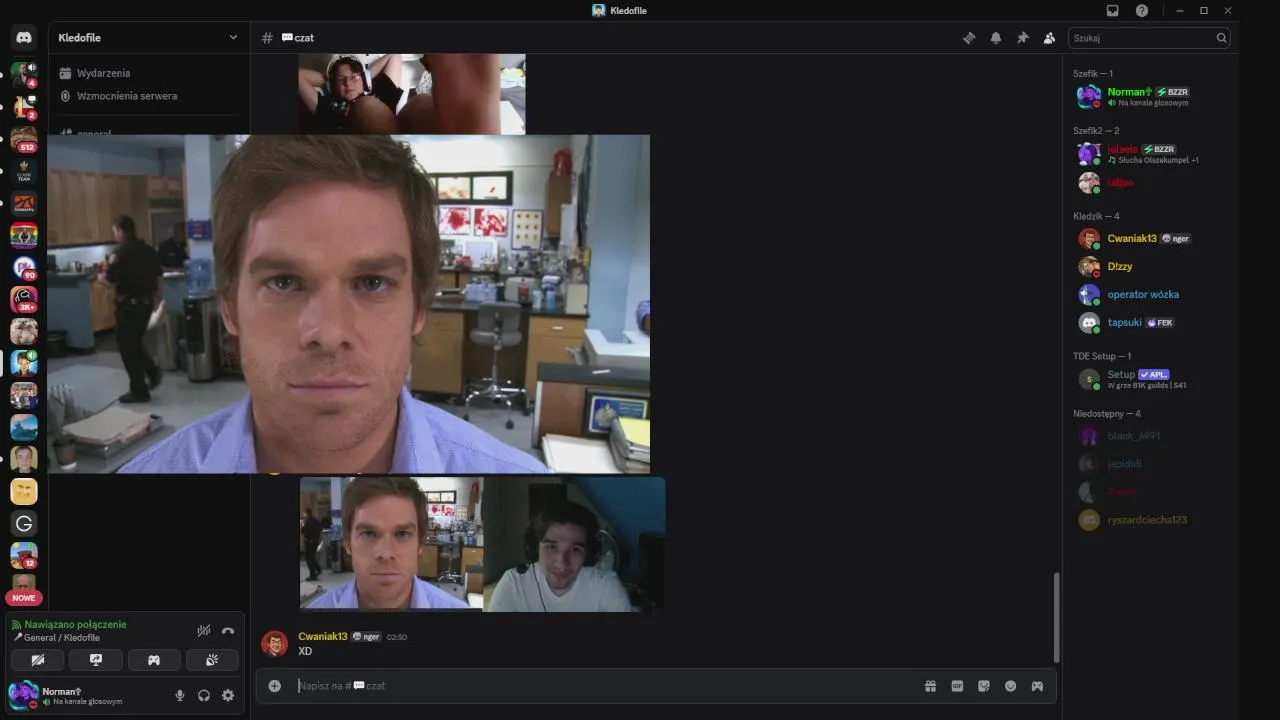Click the BZZR tag next to Norman

(1173, 92)
